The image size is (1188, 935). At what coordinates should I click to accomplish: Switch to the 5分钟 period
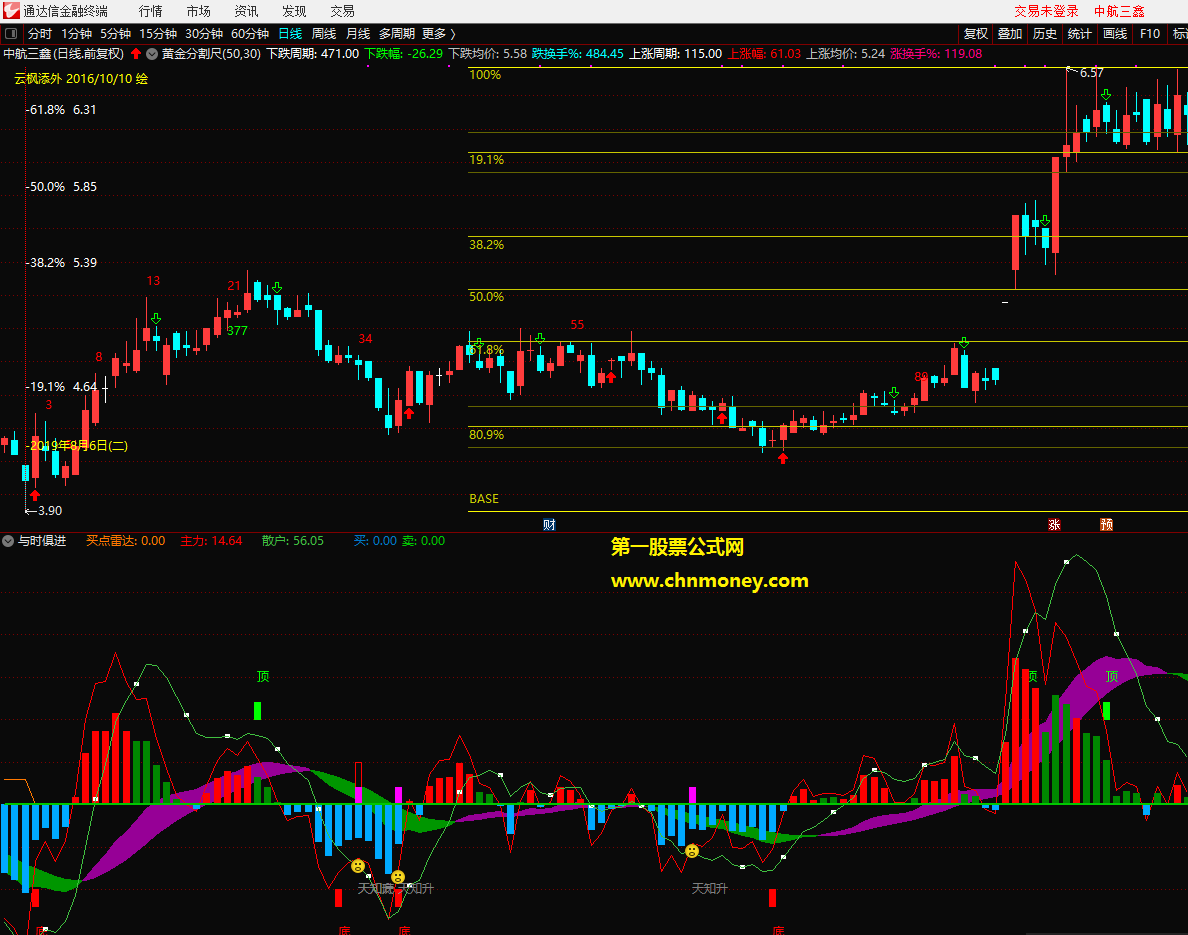coord(116,33)
